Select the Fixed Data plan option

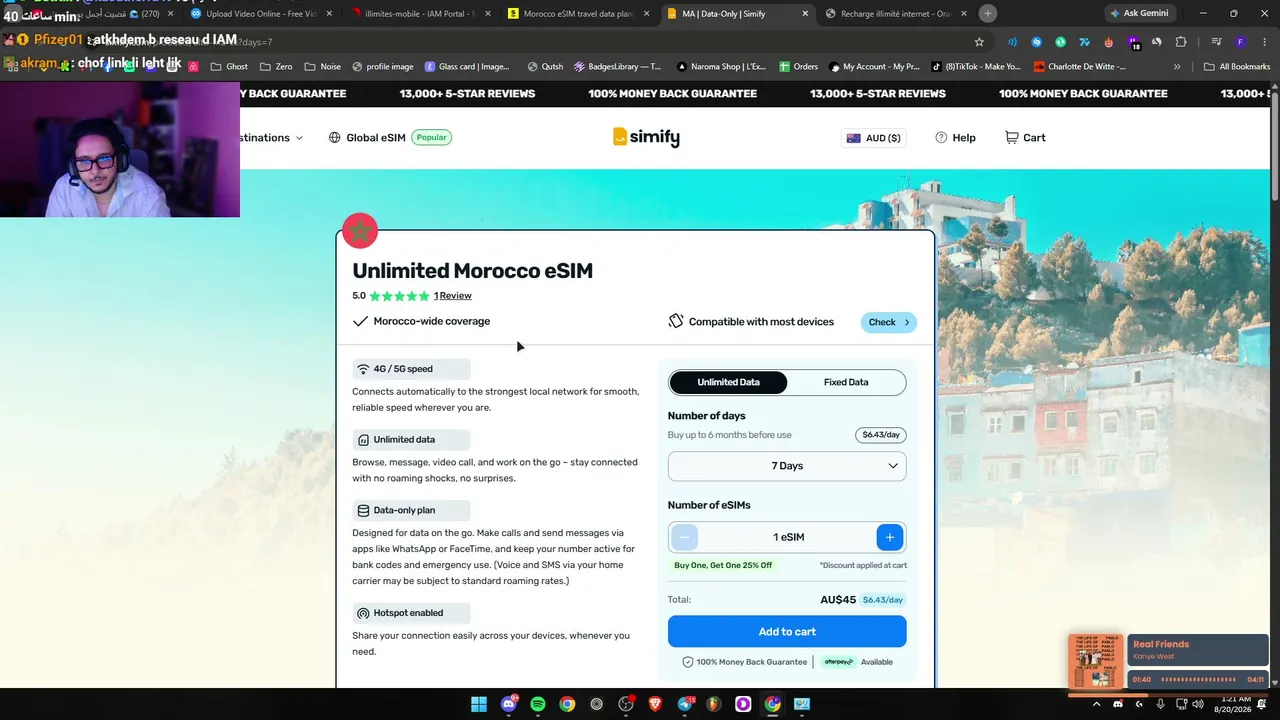click(x=846, y=382)
